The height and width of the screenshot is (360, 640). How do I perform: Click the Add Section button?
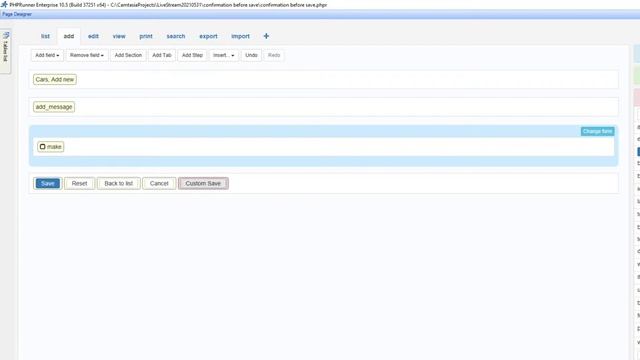tap(128, 55)
